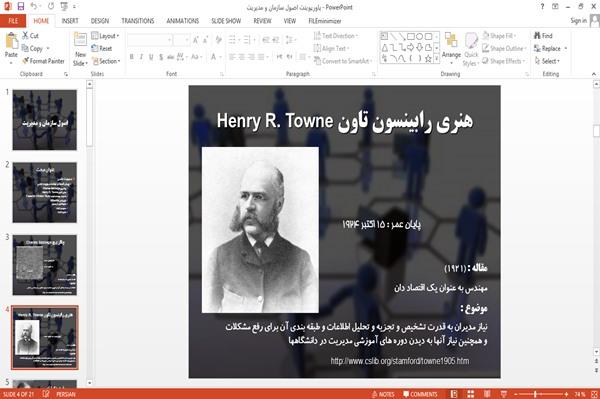Viewport: 600px width, 399px height.
Task: Select the star shape in shapes gallery
Action: pos(428,59)
